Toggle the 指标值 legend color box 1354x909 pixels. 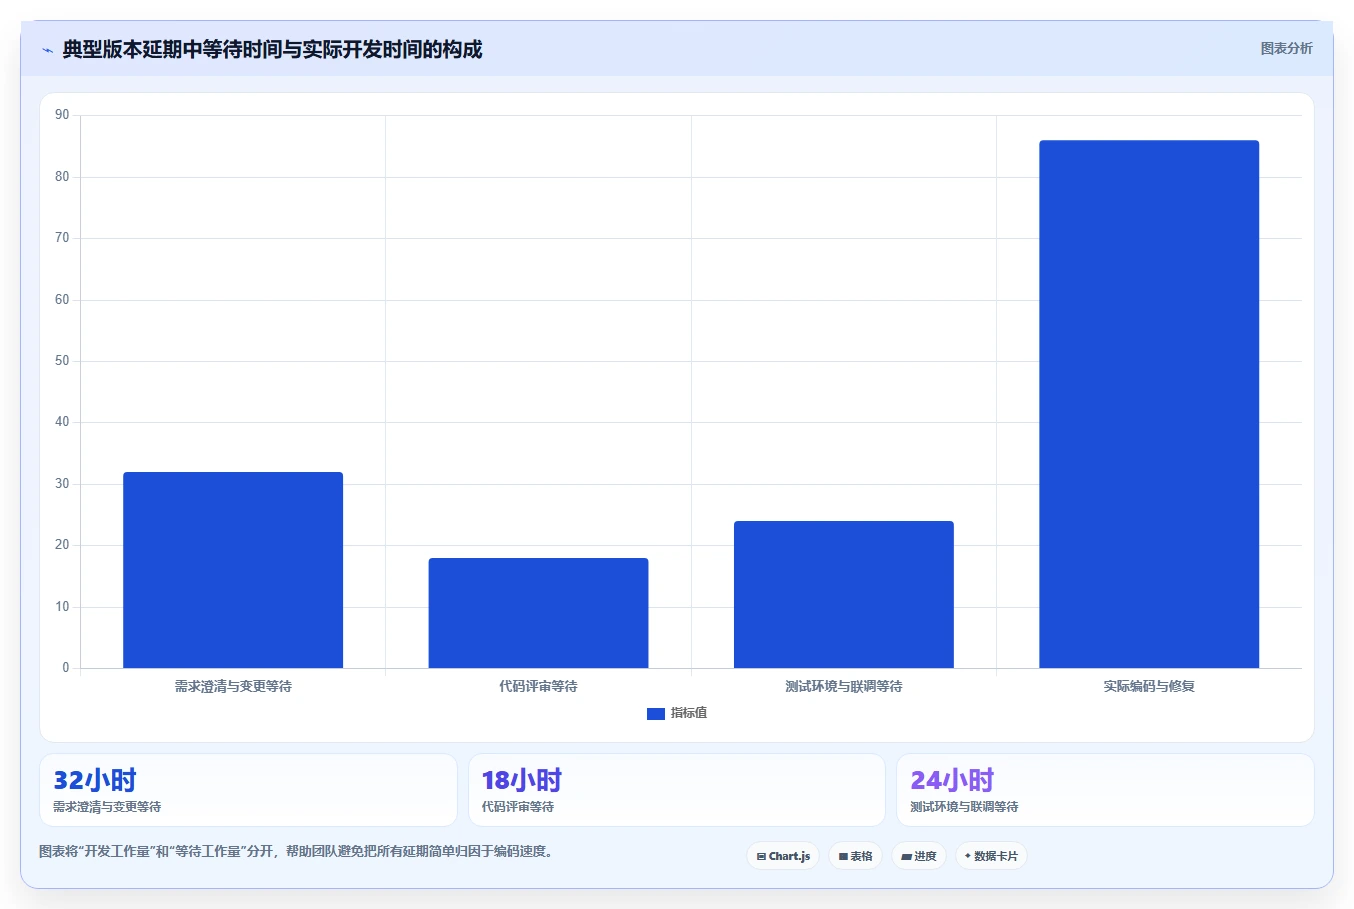[x=656, y=714]
